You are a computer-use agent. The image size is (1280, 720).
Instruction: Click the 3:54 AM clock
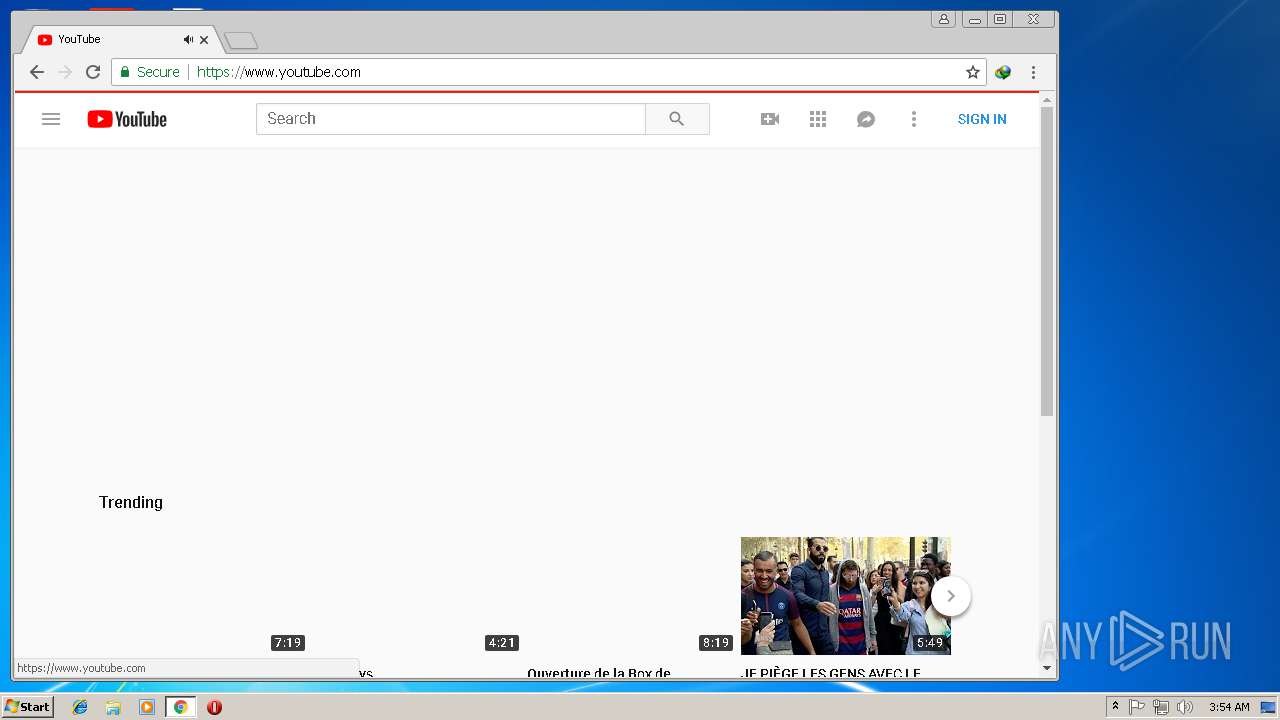tap(1229, 707)
